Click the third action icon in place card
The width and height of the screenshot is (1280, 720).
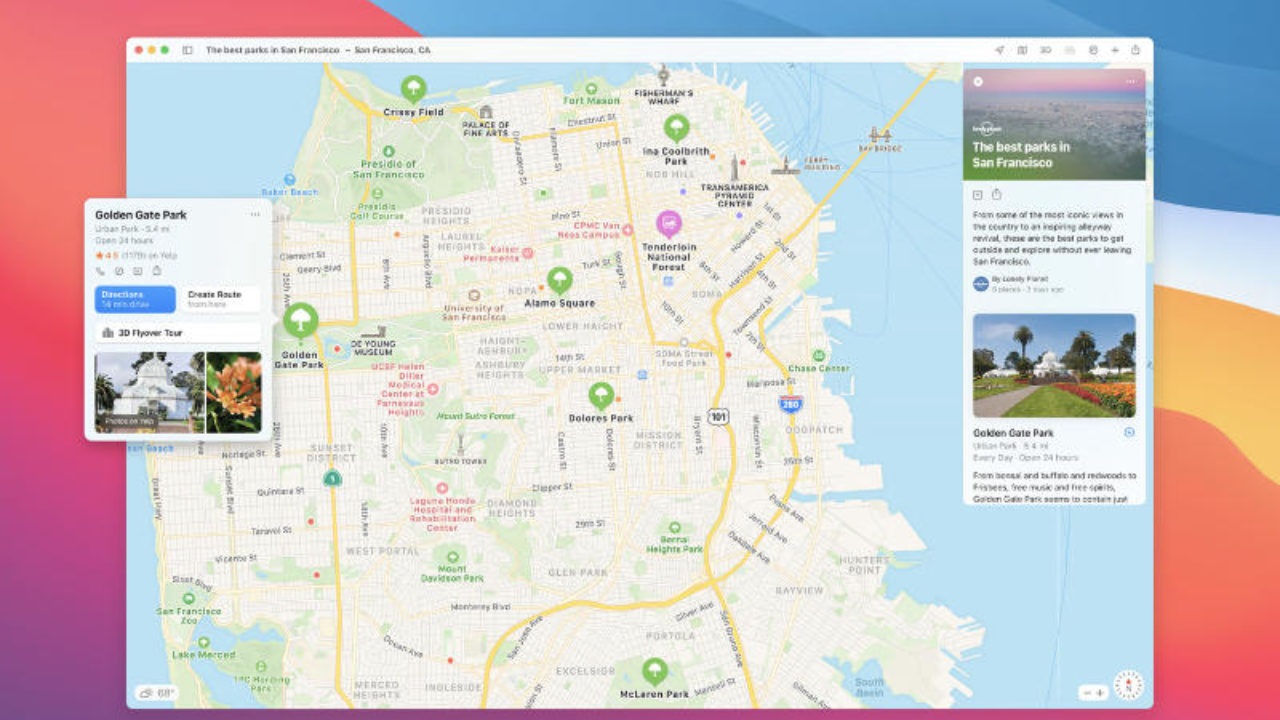(138, 271)
